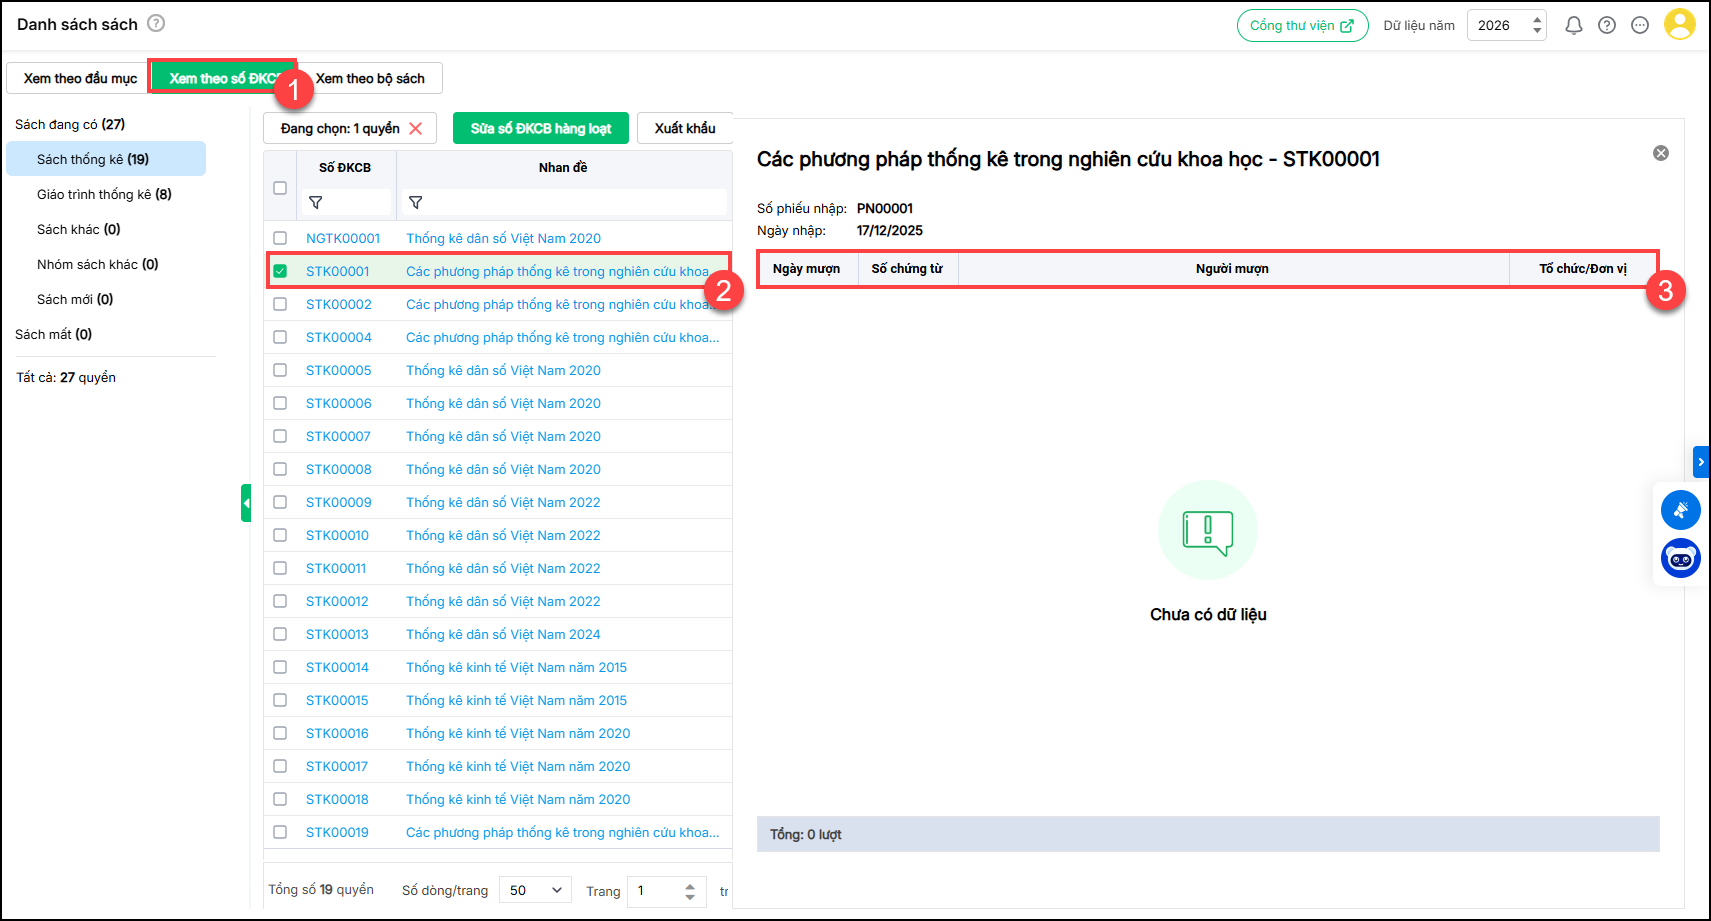This screenshot has width=1711, height=921.
Task: Switch to Xem theo đầu mục tab
Action: tap(80, 78)
